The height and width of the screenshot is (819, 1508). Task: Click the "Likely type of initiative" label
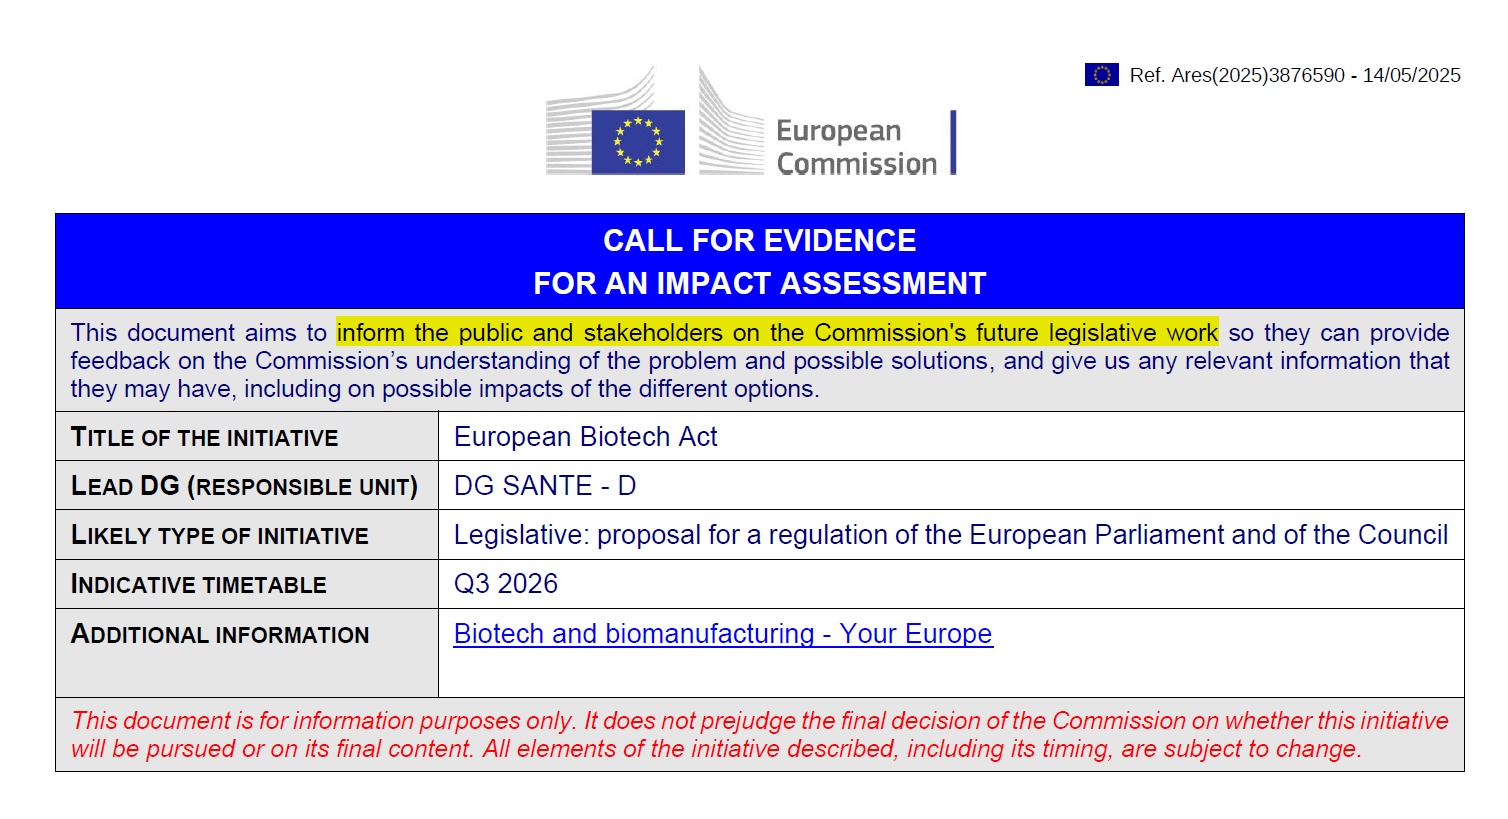pos(220,536)
